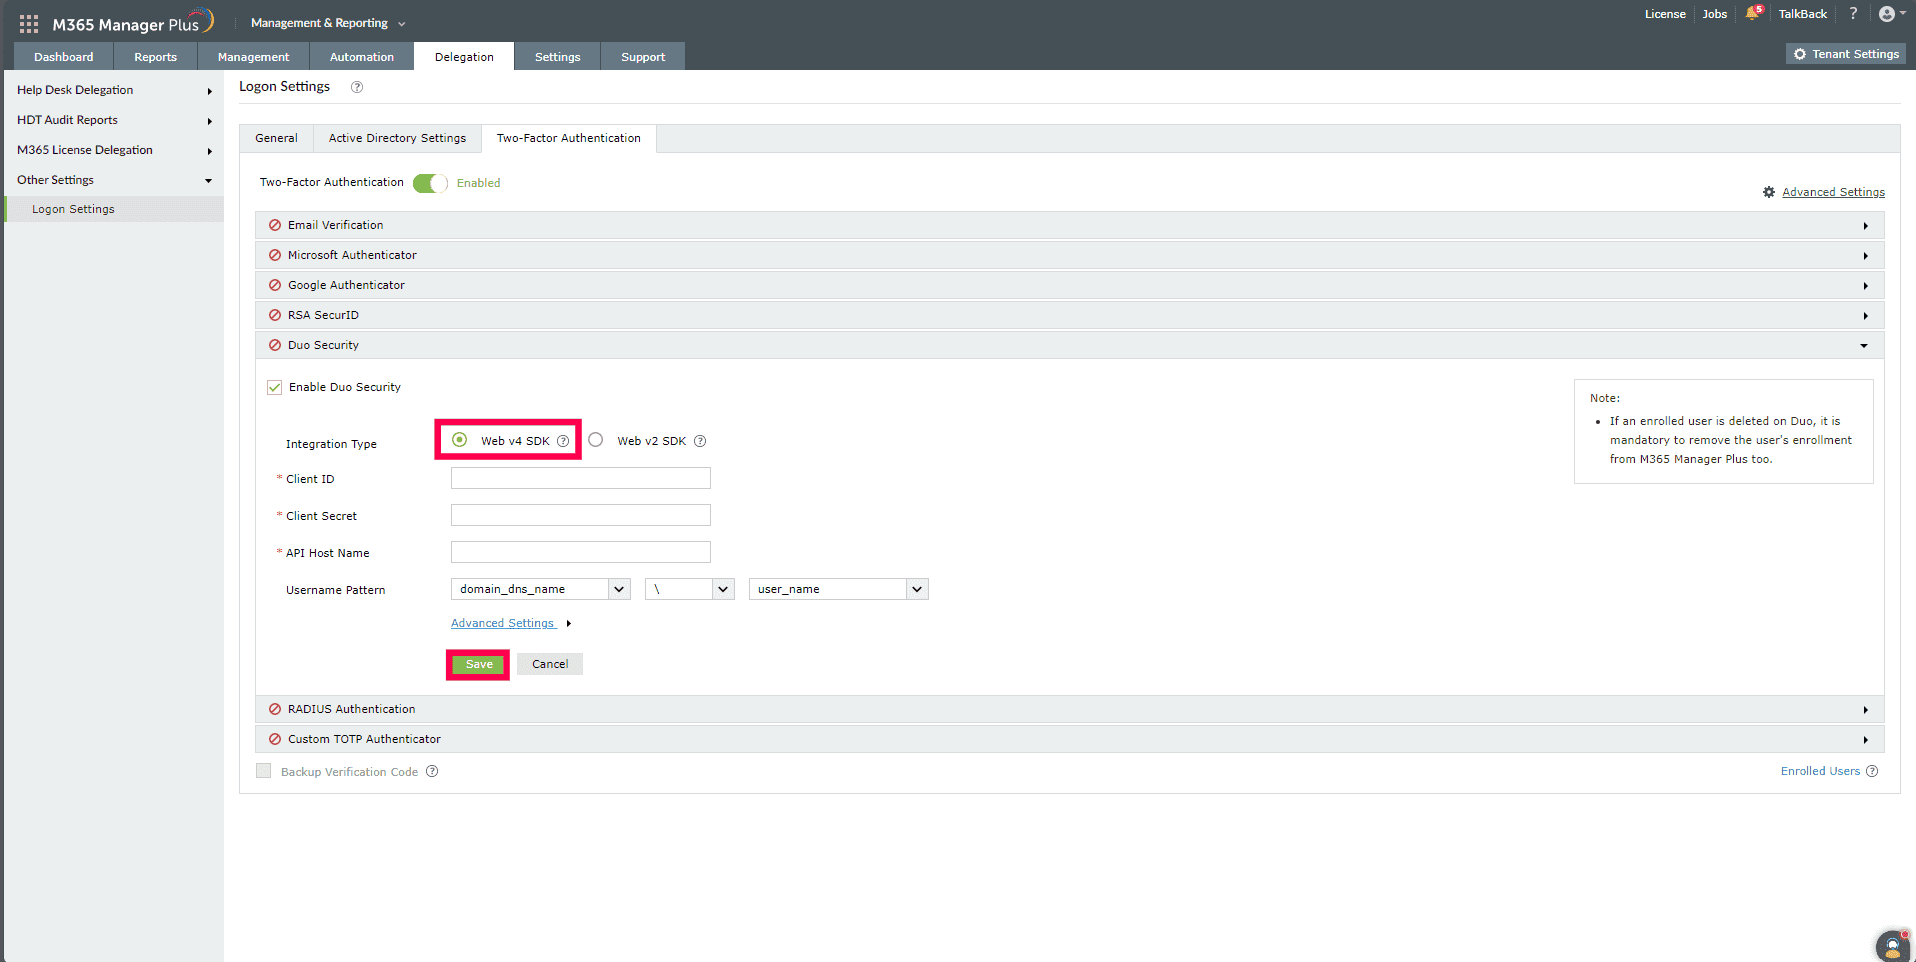Open the domain_dns_name username pattern dropdown

(540, 589)
